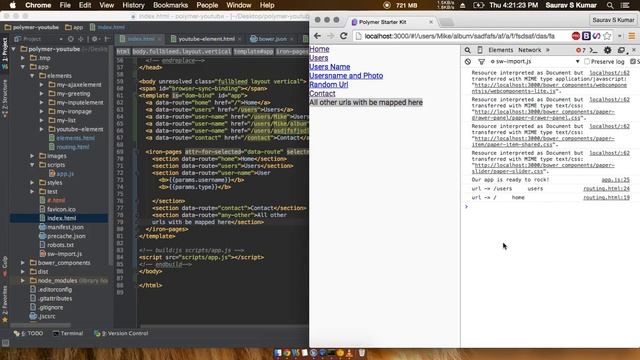Open Finder from the Dock

278,353
